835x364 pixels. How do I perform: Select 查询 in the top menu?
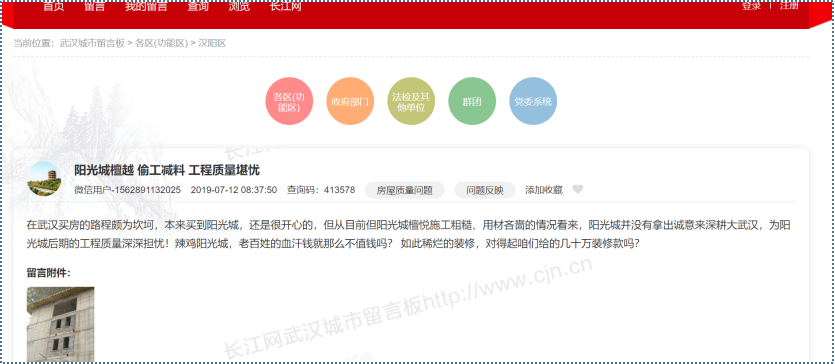tap(198, 7)
